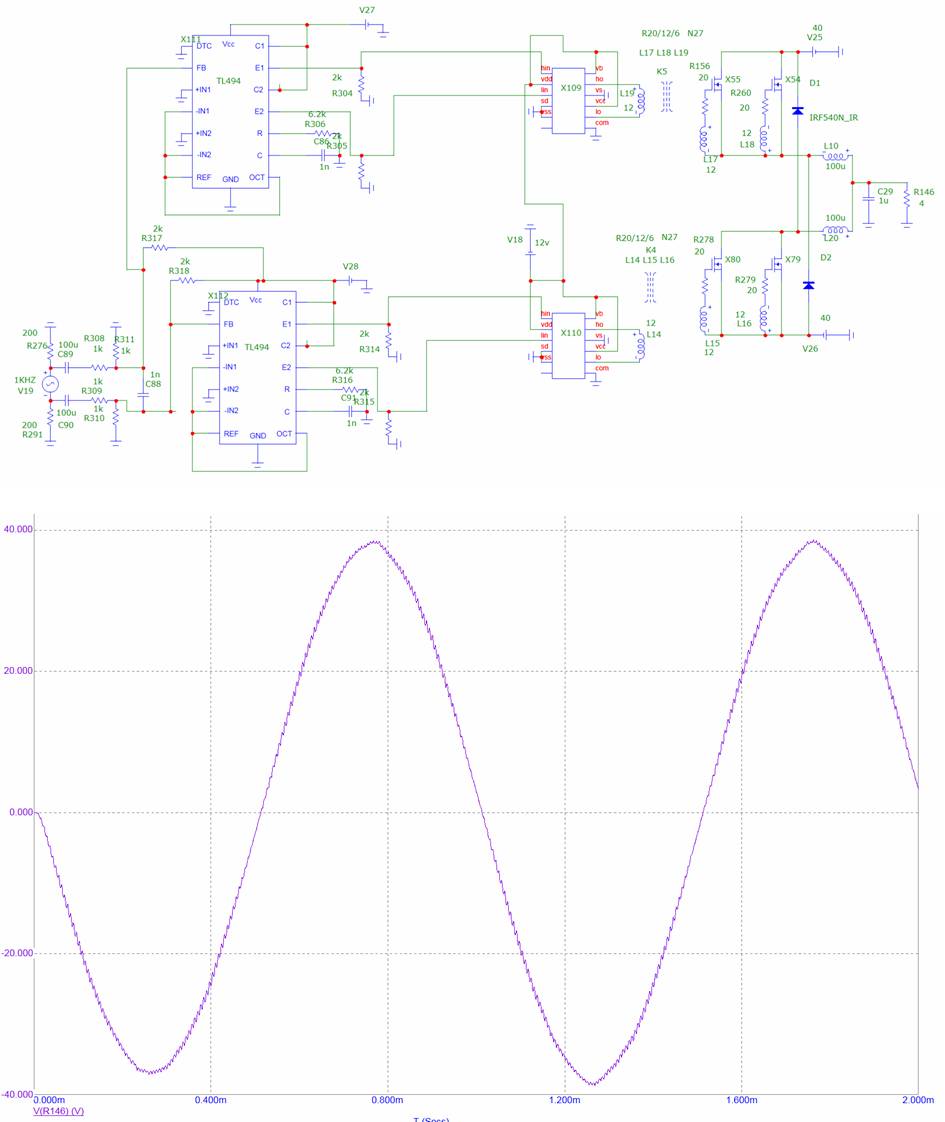This screenshot has height=1122, width=945.
Task: Select the C88 capacitor symbol
Action: pyautogui.click(x=144, y=394)
